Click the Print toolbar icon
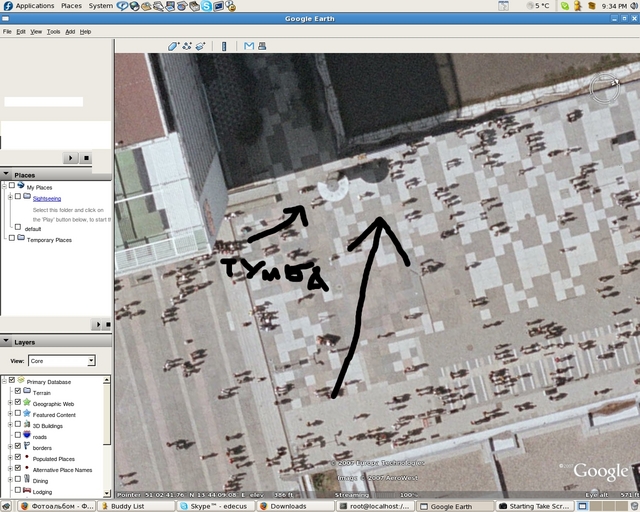 [x=262, y=46]
